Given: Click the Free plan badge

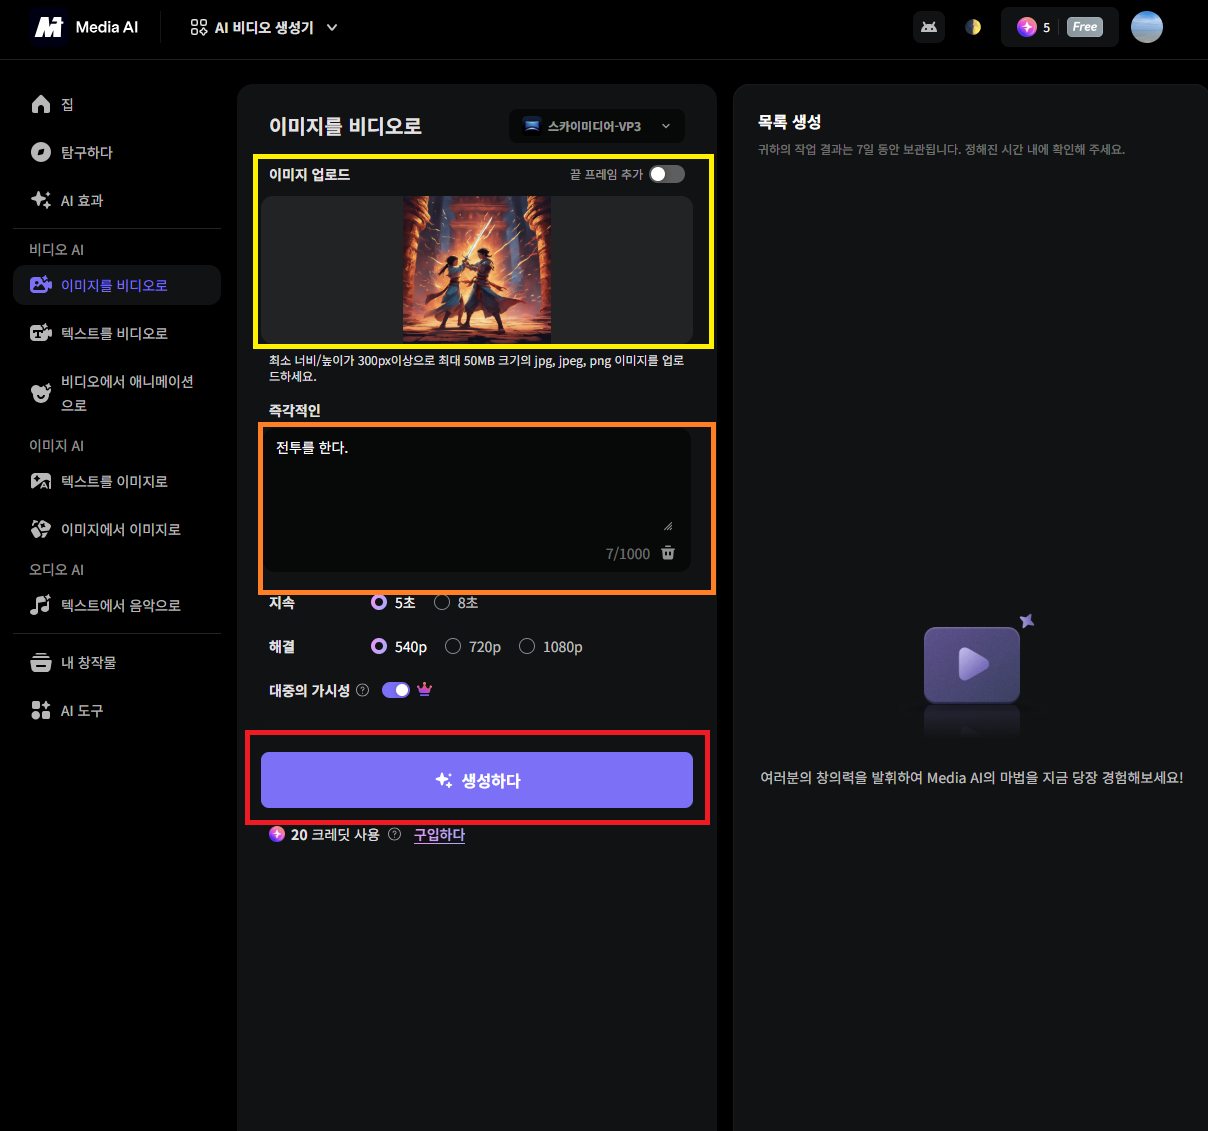Looking at the screenshot, I should pos(1085,27).
